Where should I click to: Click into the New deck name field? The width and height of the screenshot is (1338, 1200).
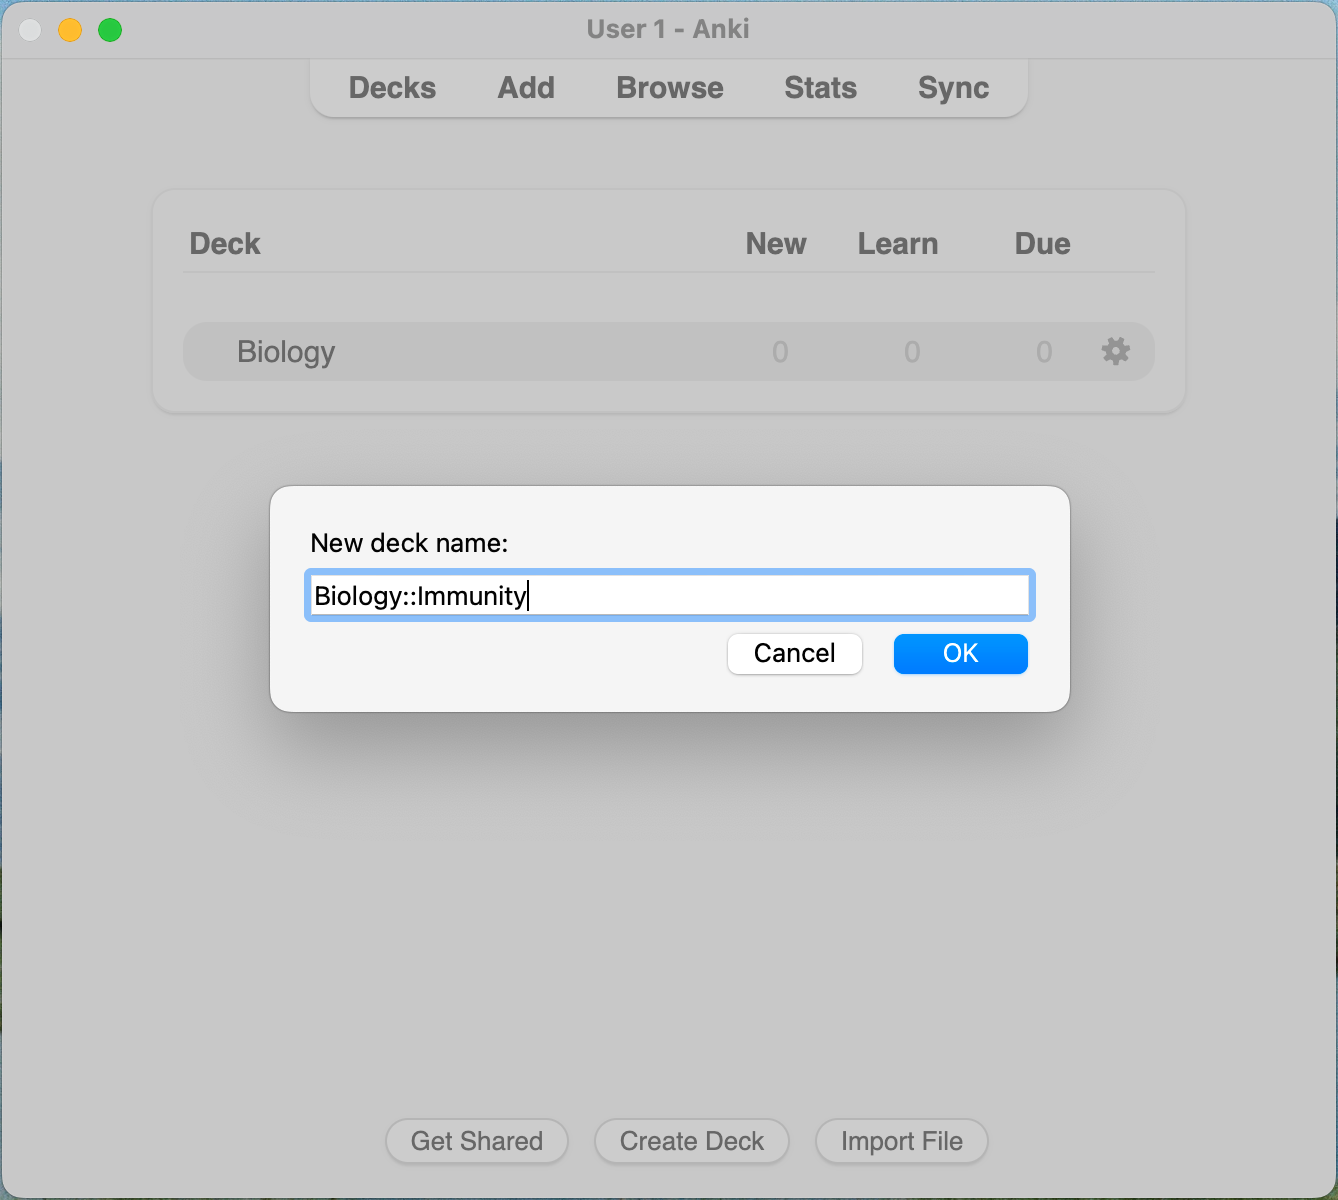669,596
